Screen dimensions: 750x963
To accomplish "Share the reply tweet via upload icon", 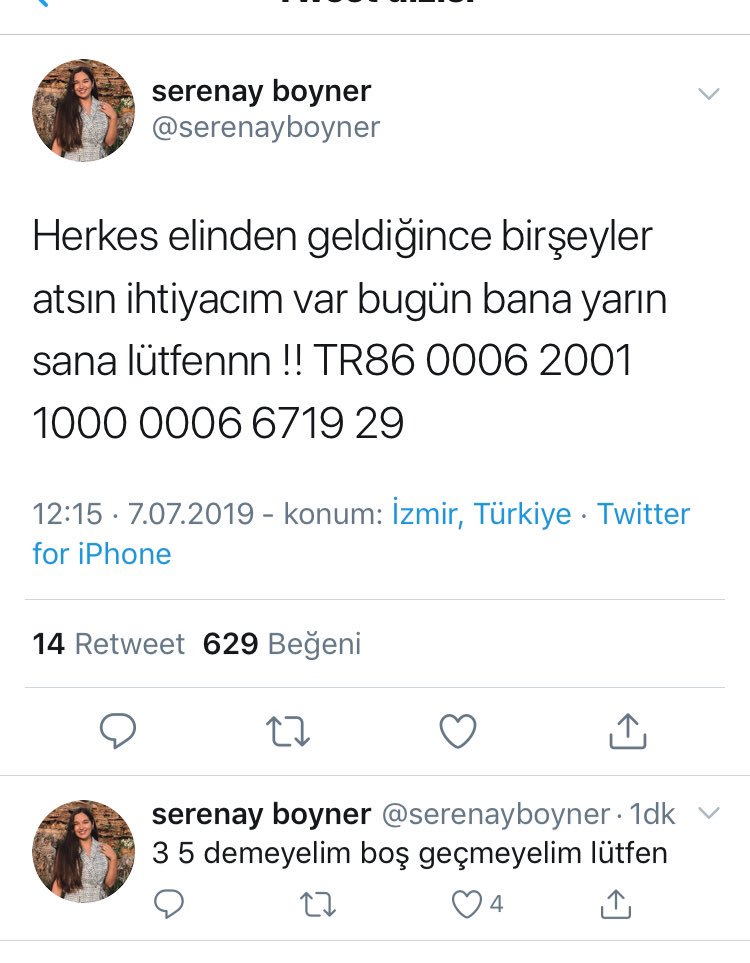I will click(x=615, y=904).
